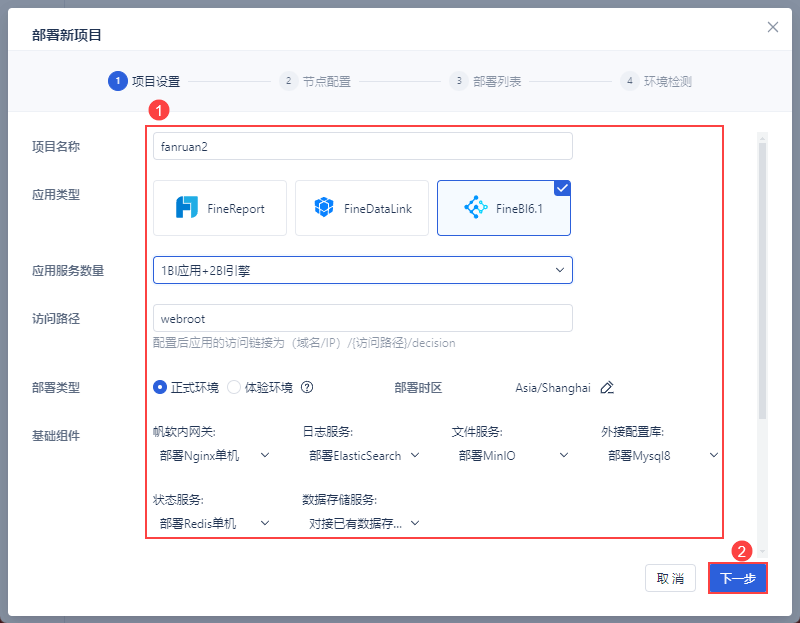Click the 下一步 button
This screenshot has height=623, width=800.
coord(737,578)
